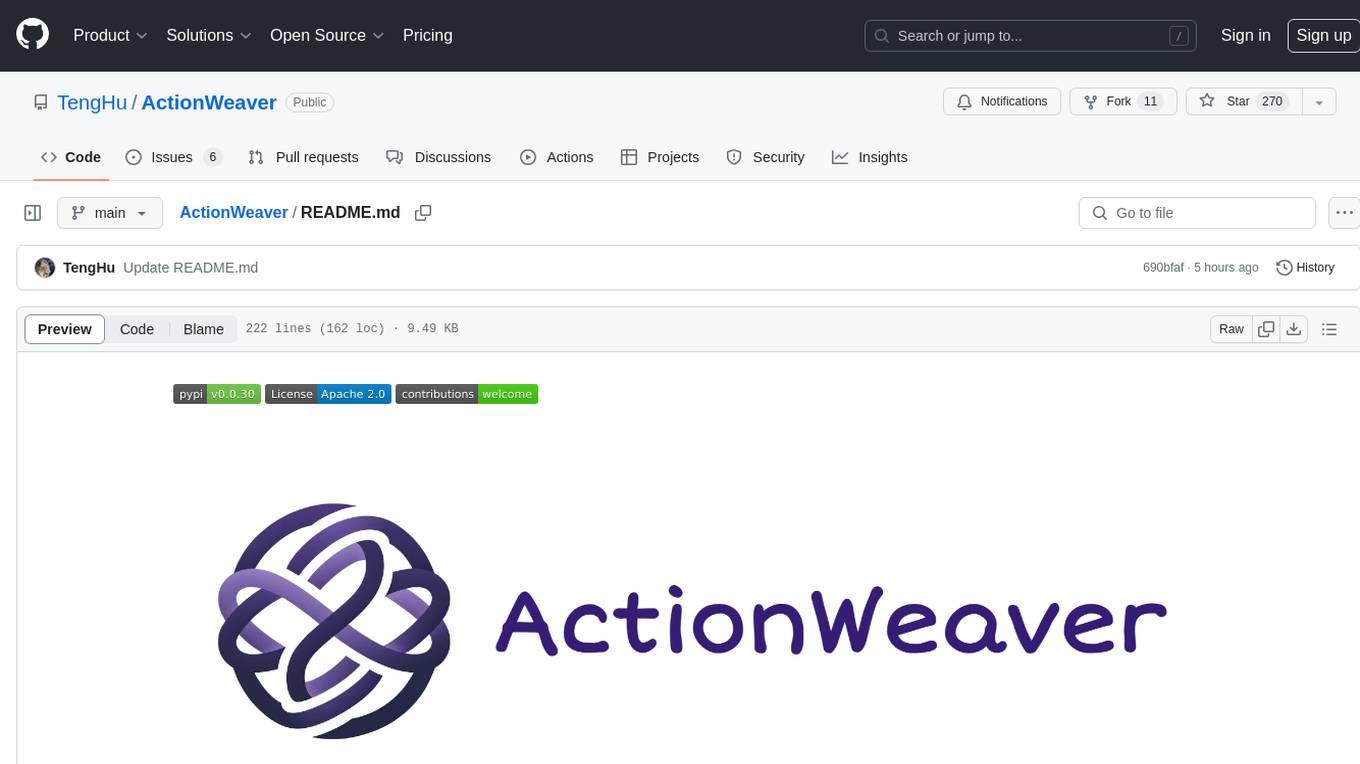Switch to the Projects tab
1360x764 pixels.
(660, 157)
